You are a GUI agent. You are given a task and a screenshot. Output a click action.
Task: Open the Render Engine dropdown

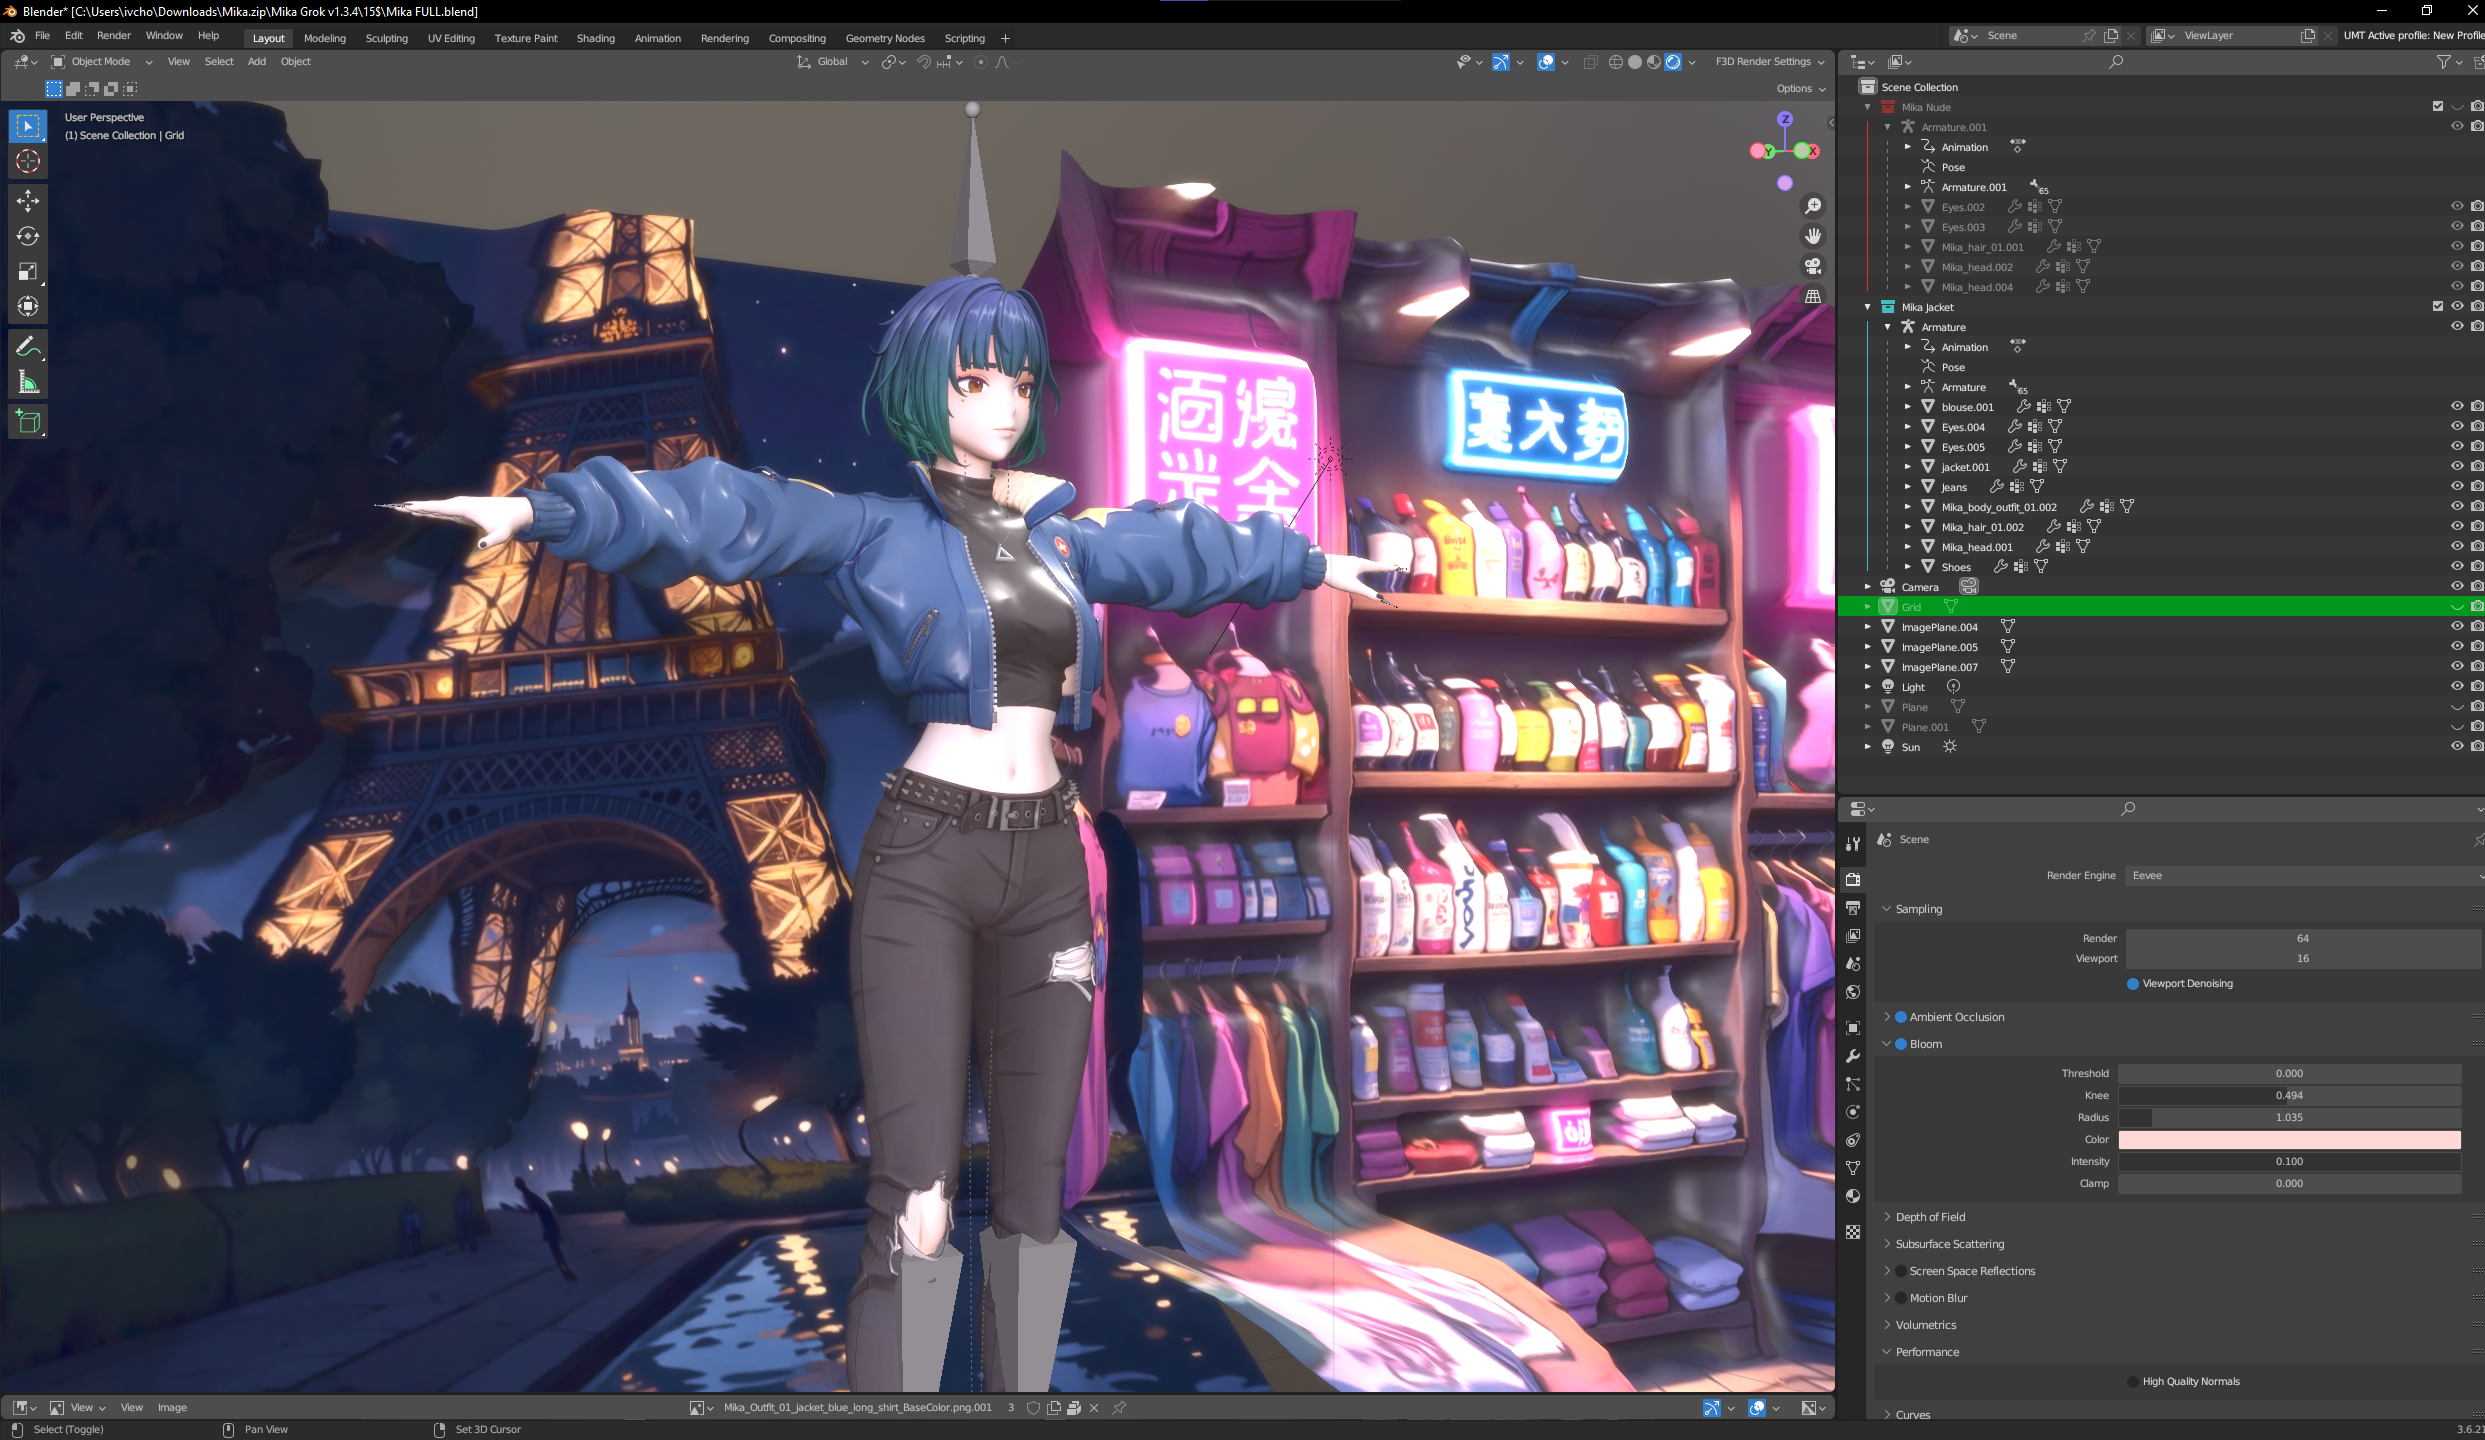2300,876
